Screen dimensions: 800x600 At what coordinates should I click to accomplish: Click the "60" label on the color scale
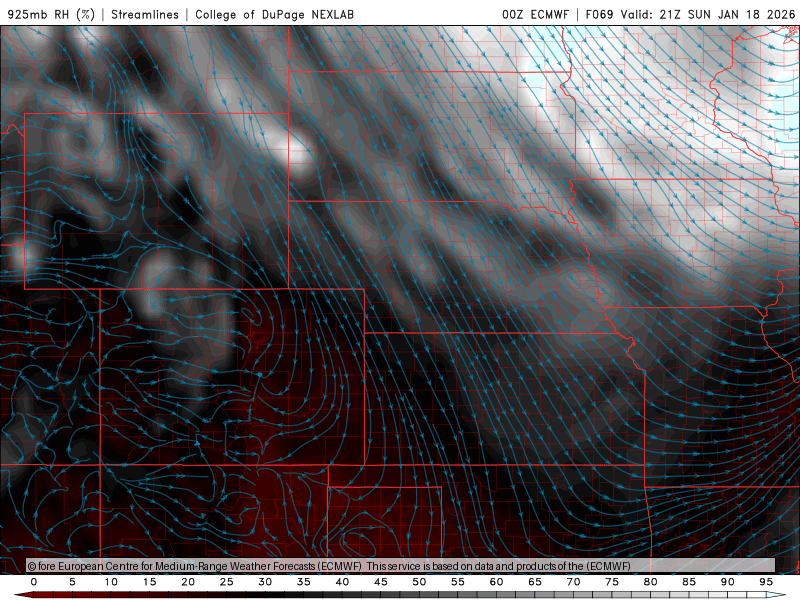pyautogui.click(x=496, y=582)
